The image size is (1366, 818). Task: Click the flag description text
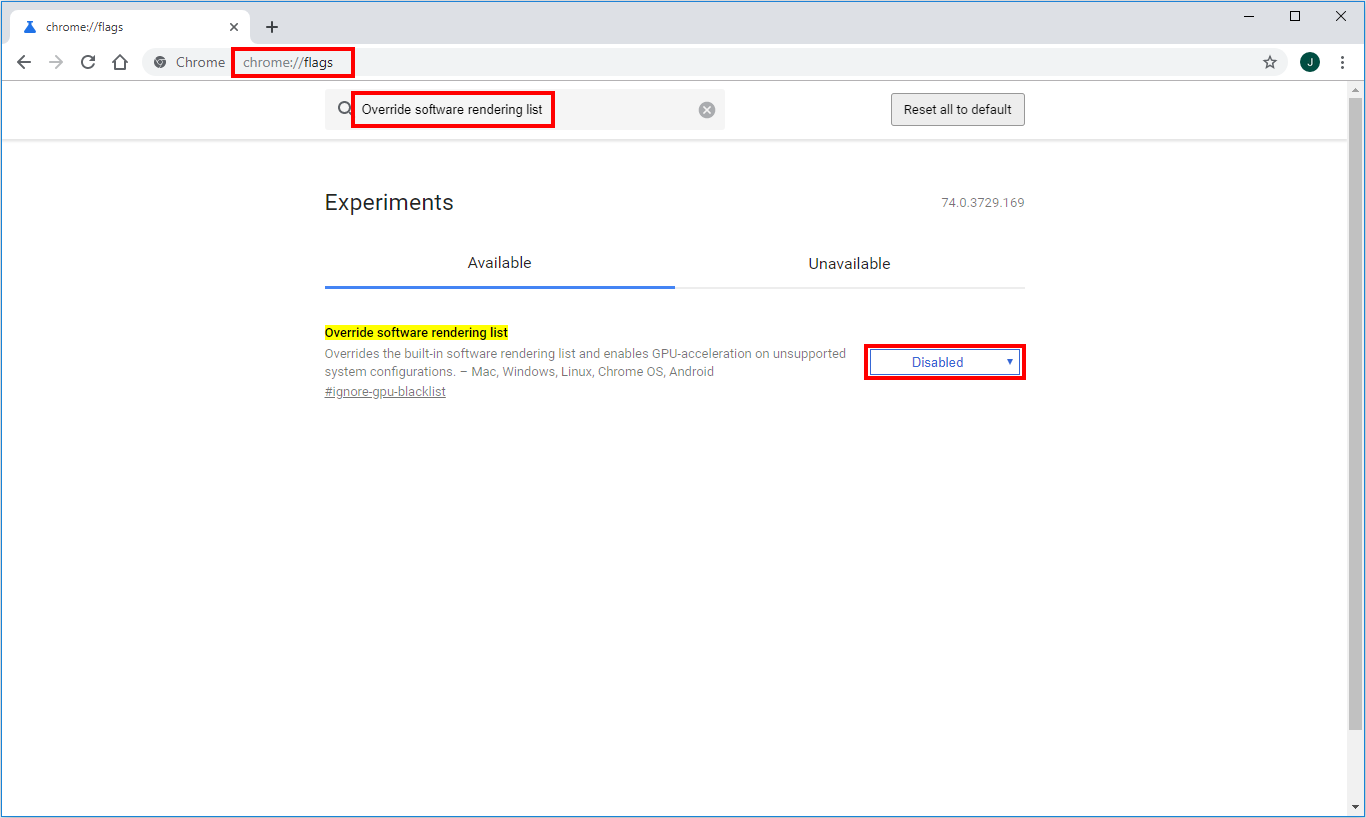(585, 362)
